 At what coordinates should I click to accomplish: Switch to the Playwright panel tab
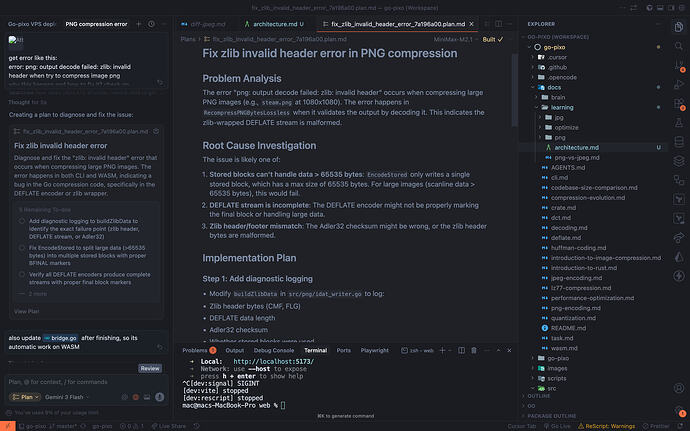[x=374, y=350]
